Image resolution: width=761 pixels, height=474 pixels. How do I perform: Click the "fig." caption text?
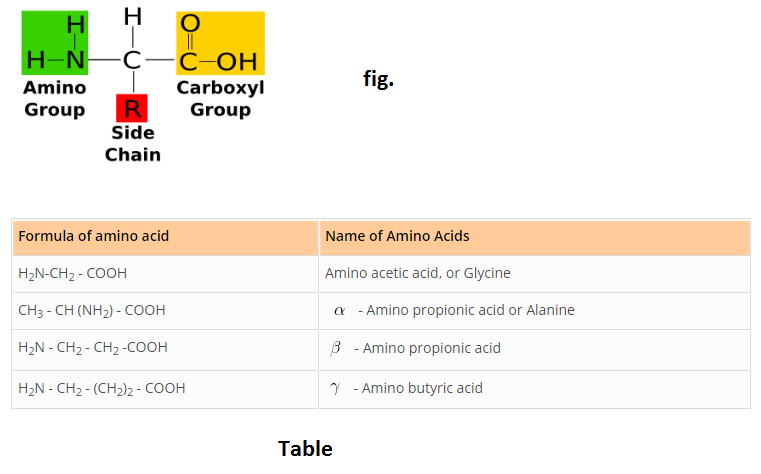[x=378, y=79]
